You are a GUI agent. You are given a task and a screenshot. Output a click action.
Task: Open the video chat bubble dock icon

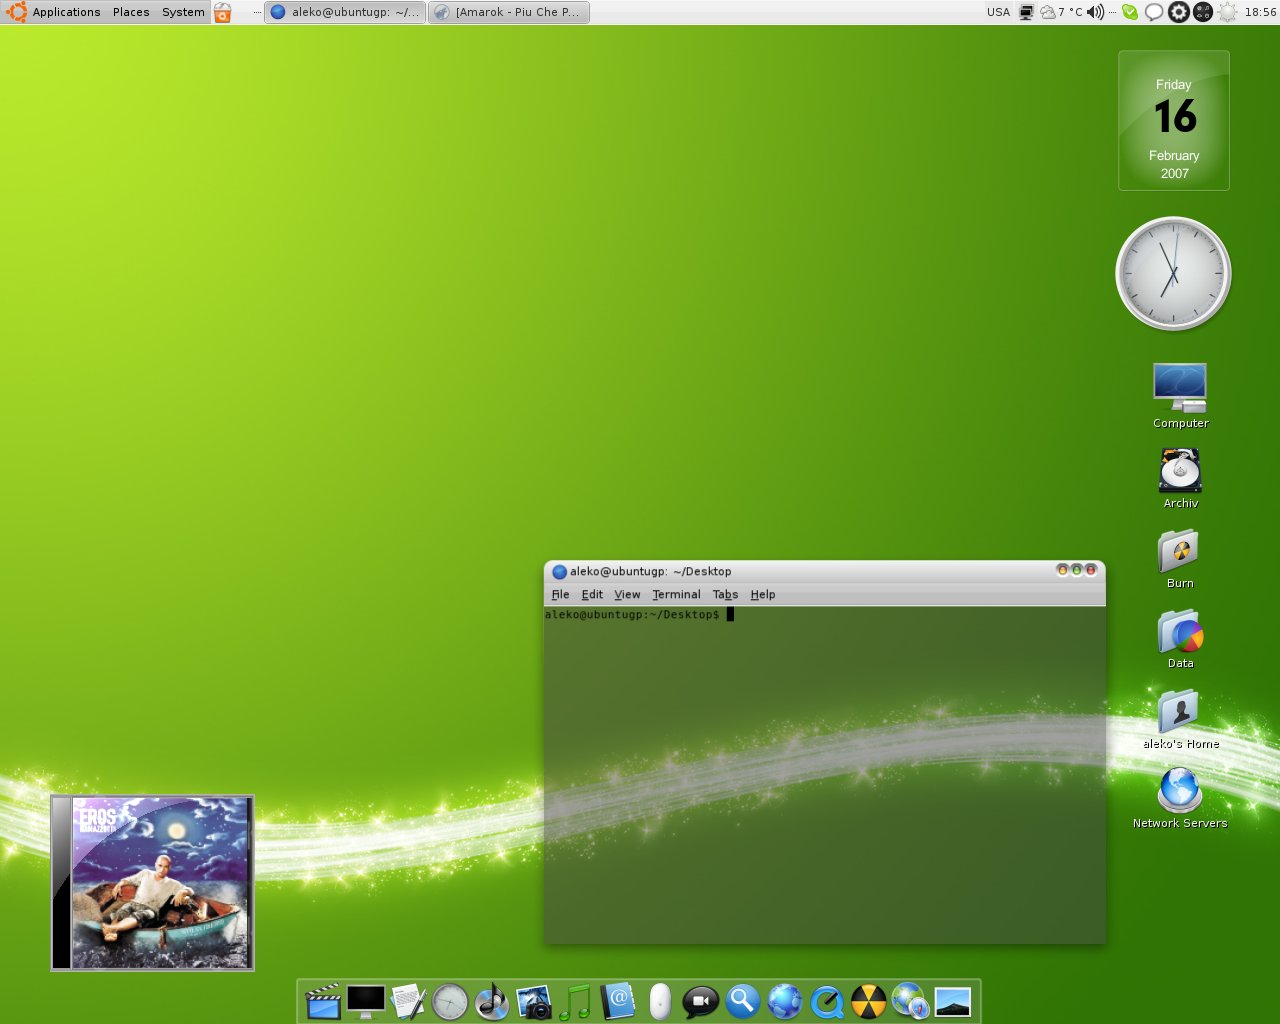coord(701,1002)
